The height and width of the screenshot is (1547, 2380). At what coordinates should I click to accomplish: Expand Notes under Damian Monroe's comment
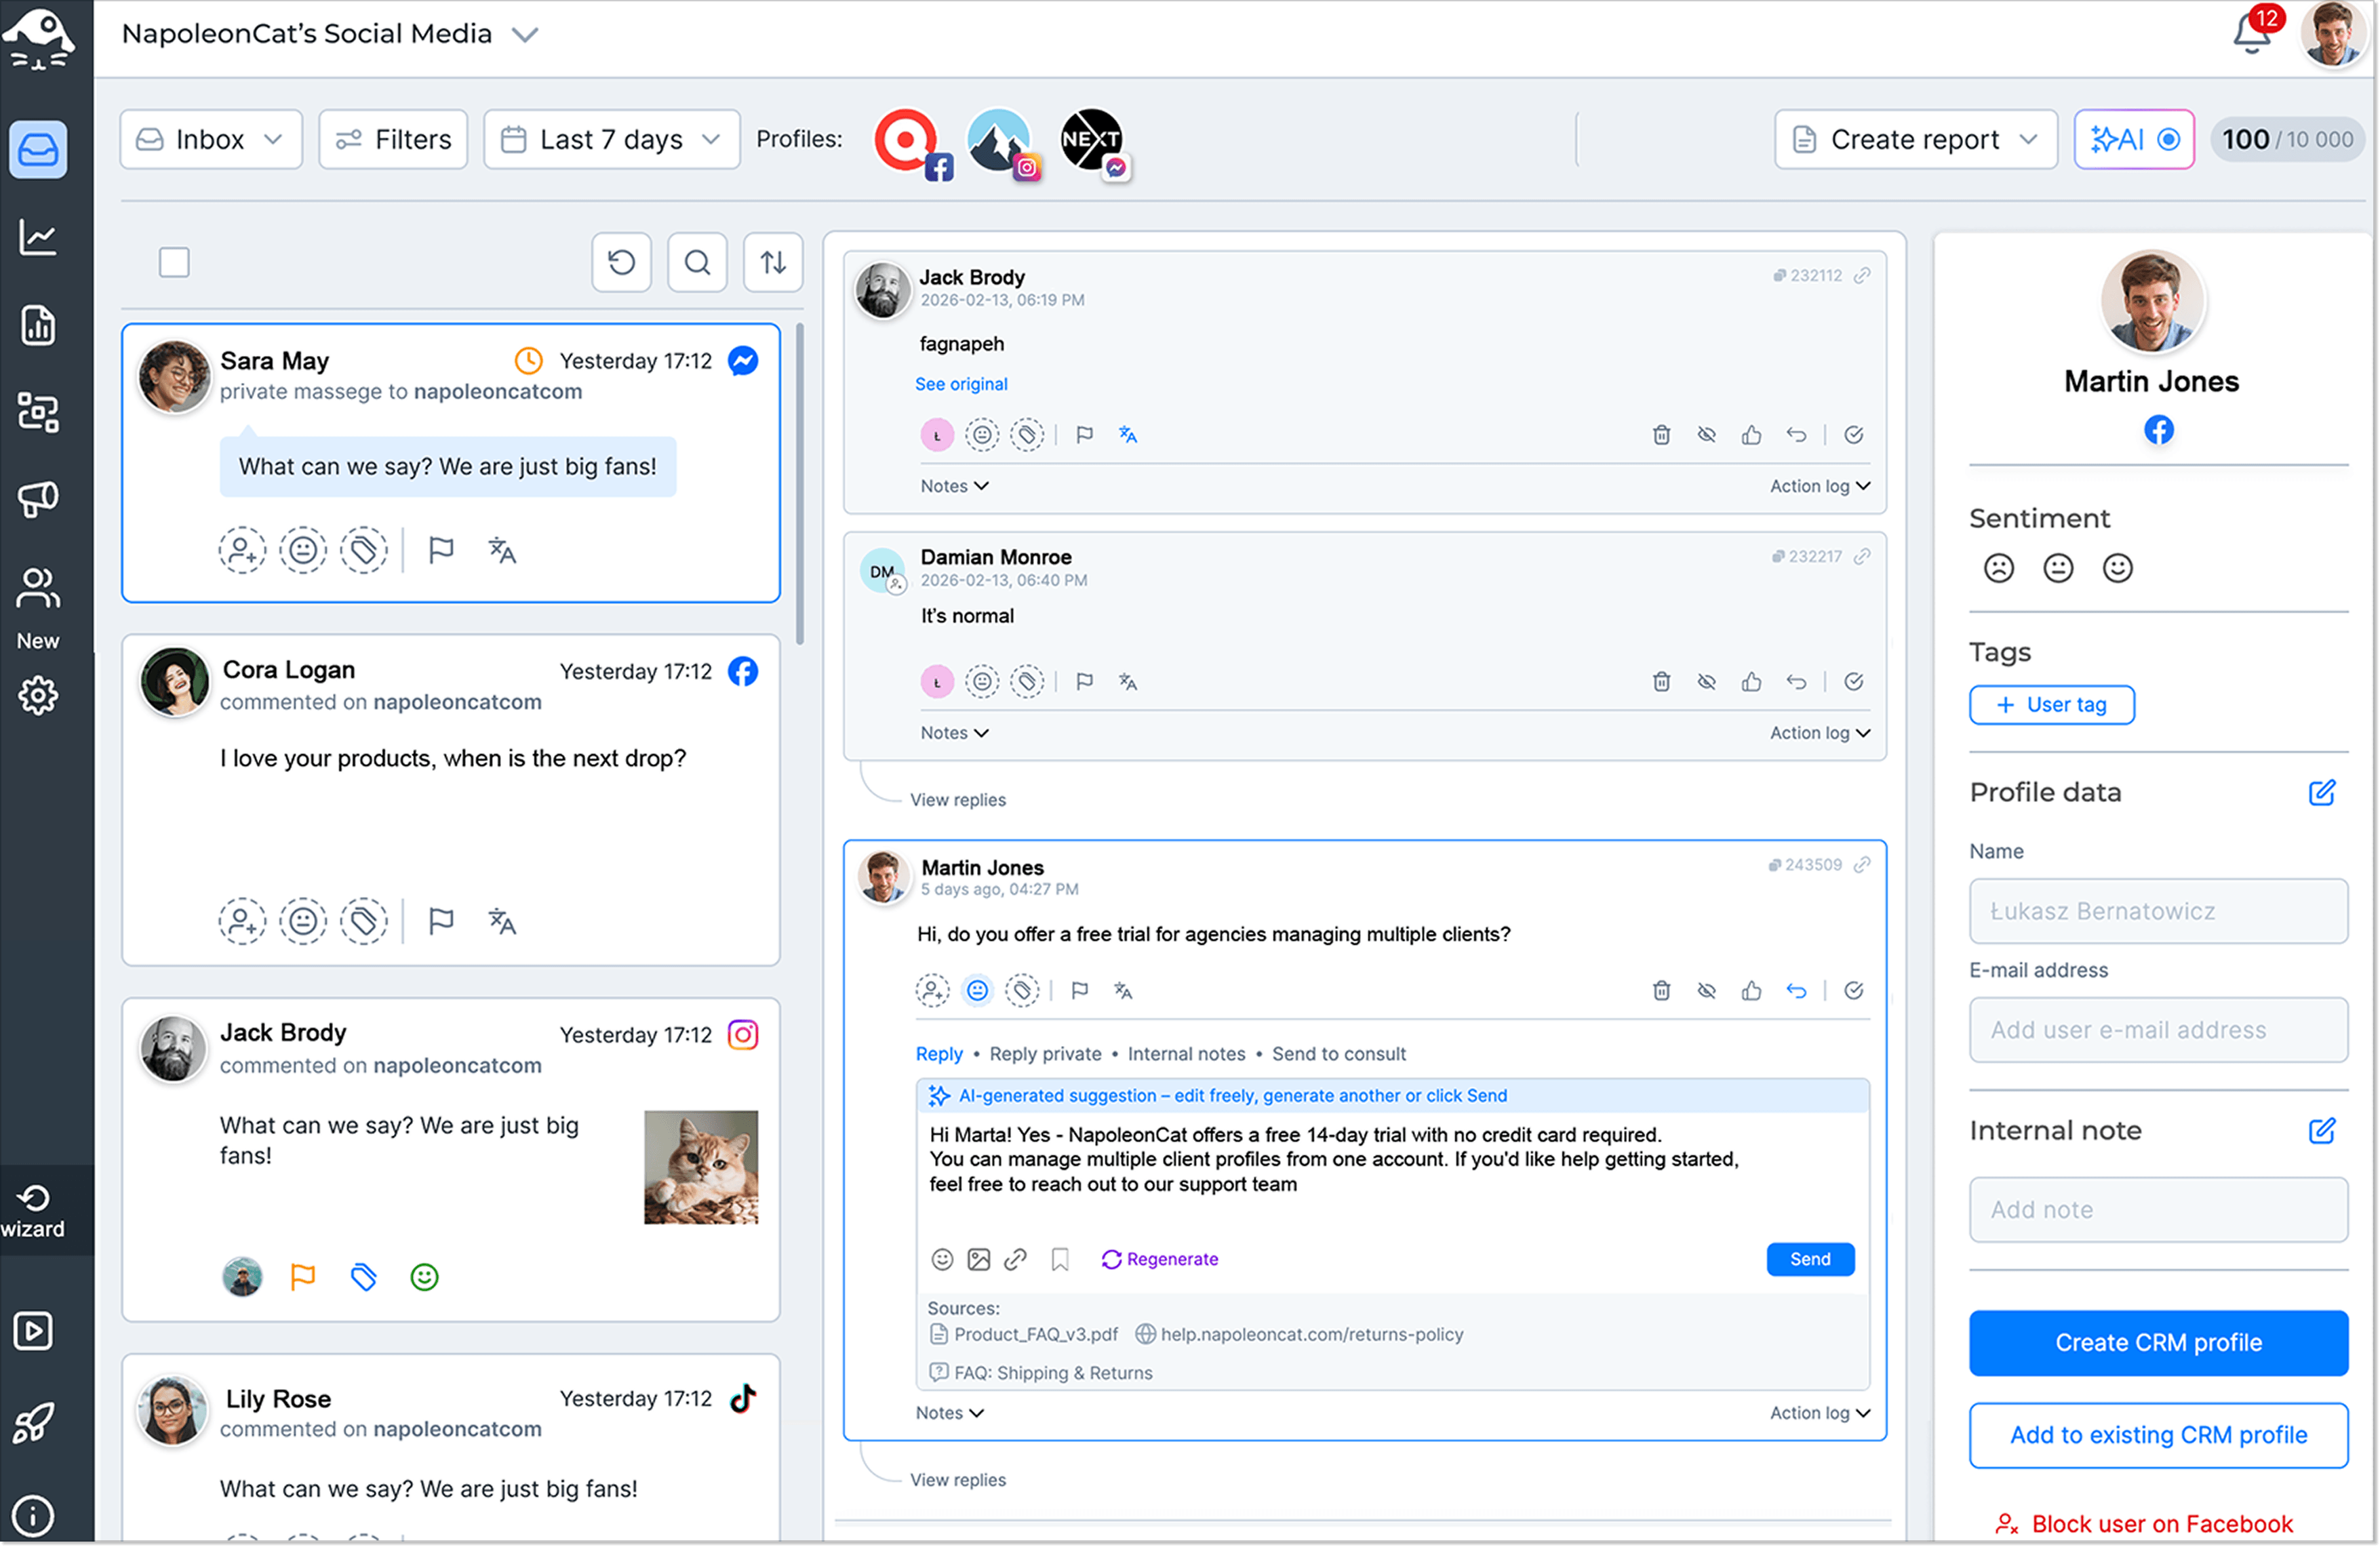(954, 733)
